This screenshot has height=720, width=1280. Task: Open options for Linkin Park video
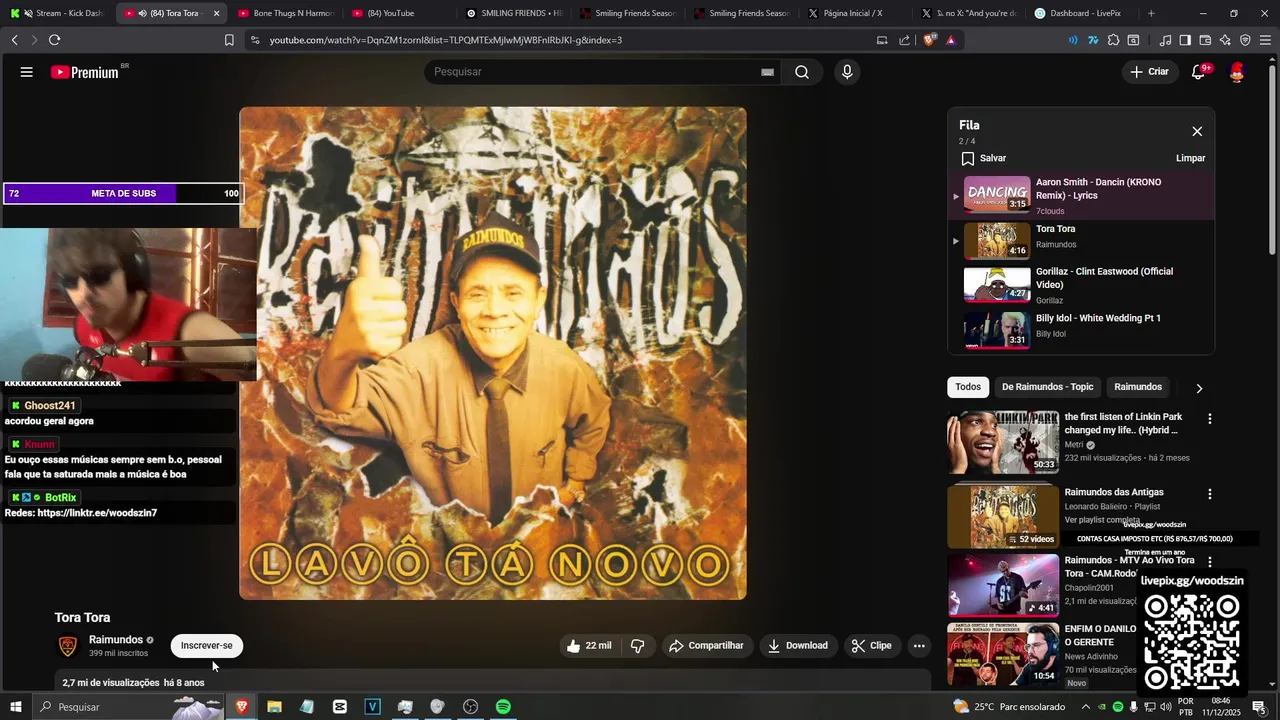coord(1209,419)
